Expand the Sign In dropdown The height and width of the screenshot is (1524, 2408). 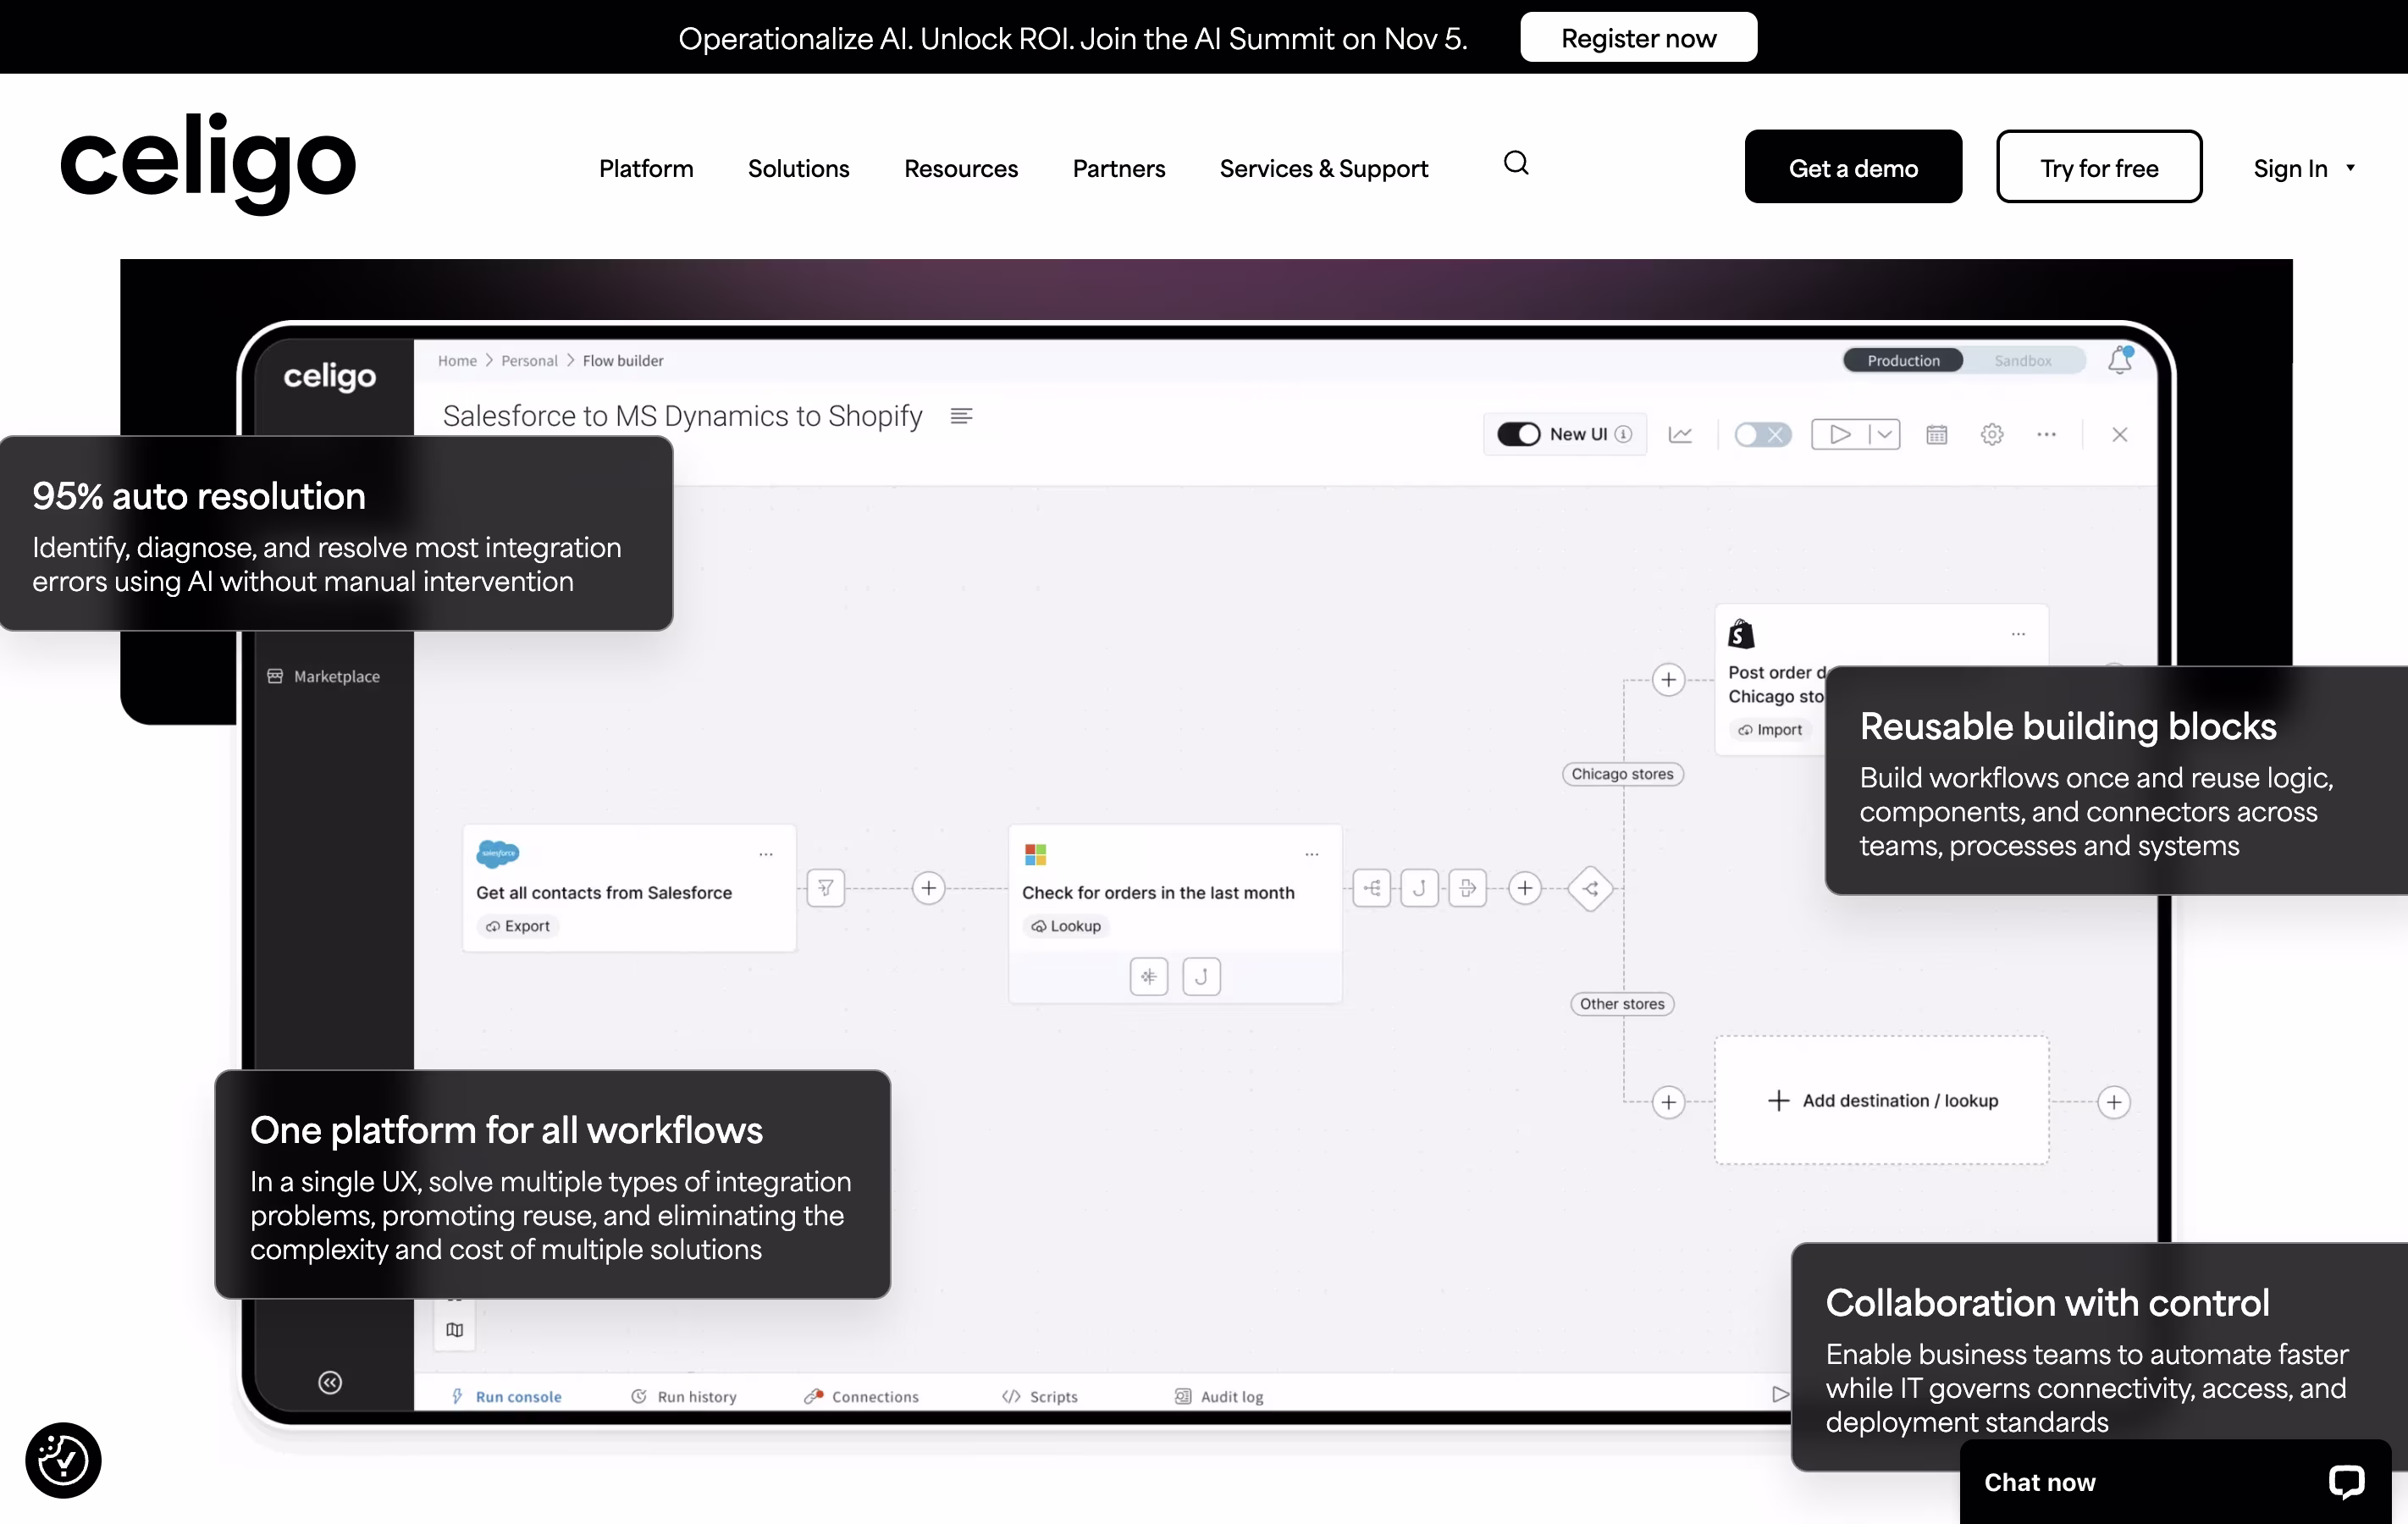[x=2303, y=168]
